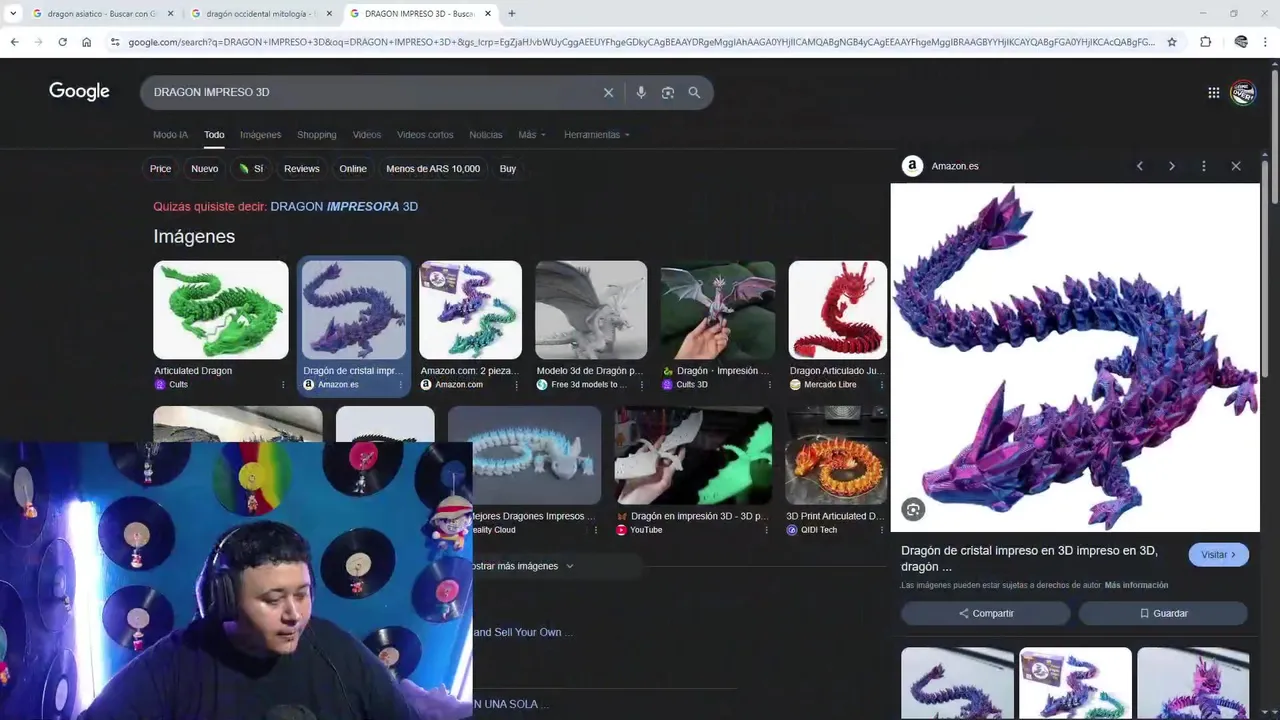This screenshot has width=1280, height=720.
Task: Open Modo IA search mode
Action: click(170, 135)
